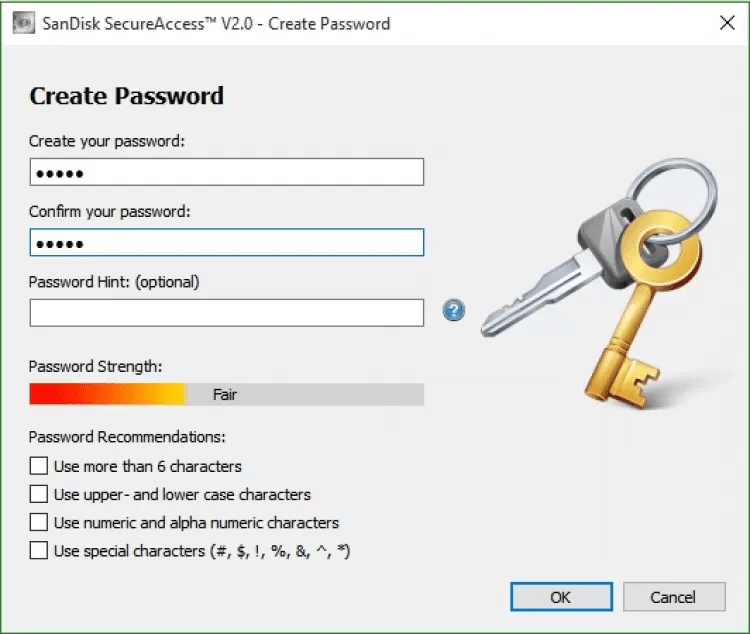Click the 'Password Recommendations:' label
750x634 pixels.
(x=127, y=437)
